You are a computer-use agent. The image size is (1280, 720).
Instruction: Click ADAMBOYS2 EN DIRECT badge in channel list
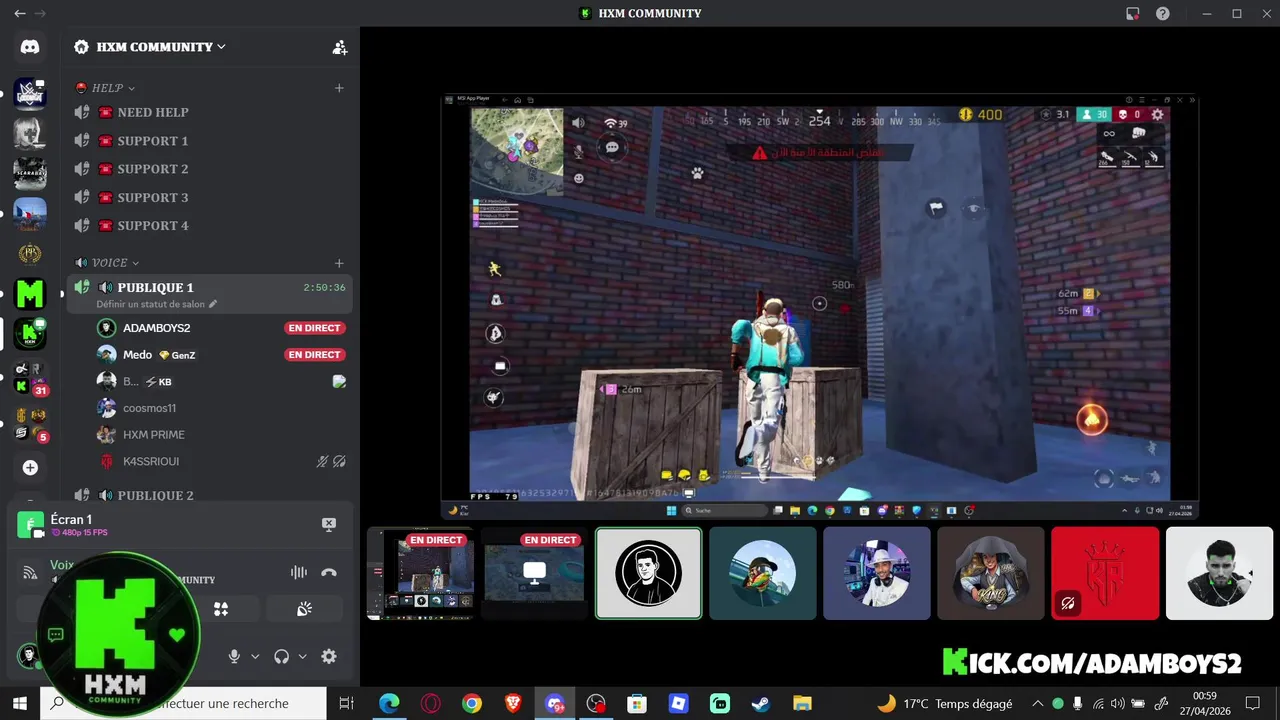[314, 328]
